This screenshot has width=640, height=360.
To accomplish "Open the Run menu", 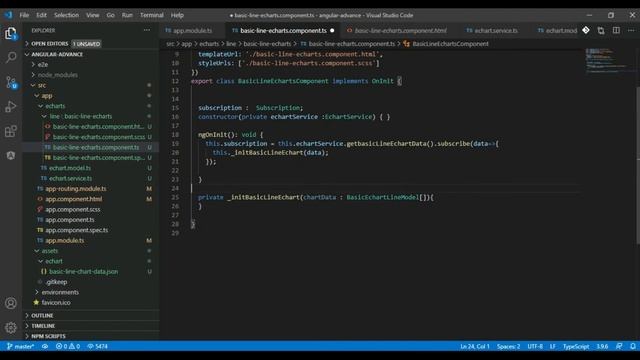I will 127,15.
